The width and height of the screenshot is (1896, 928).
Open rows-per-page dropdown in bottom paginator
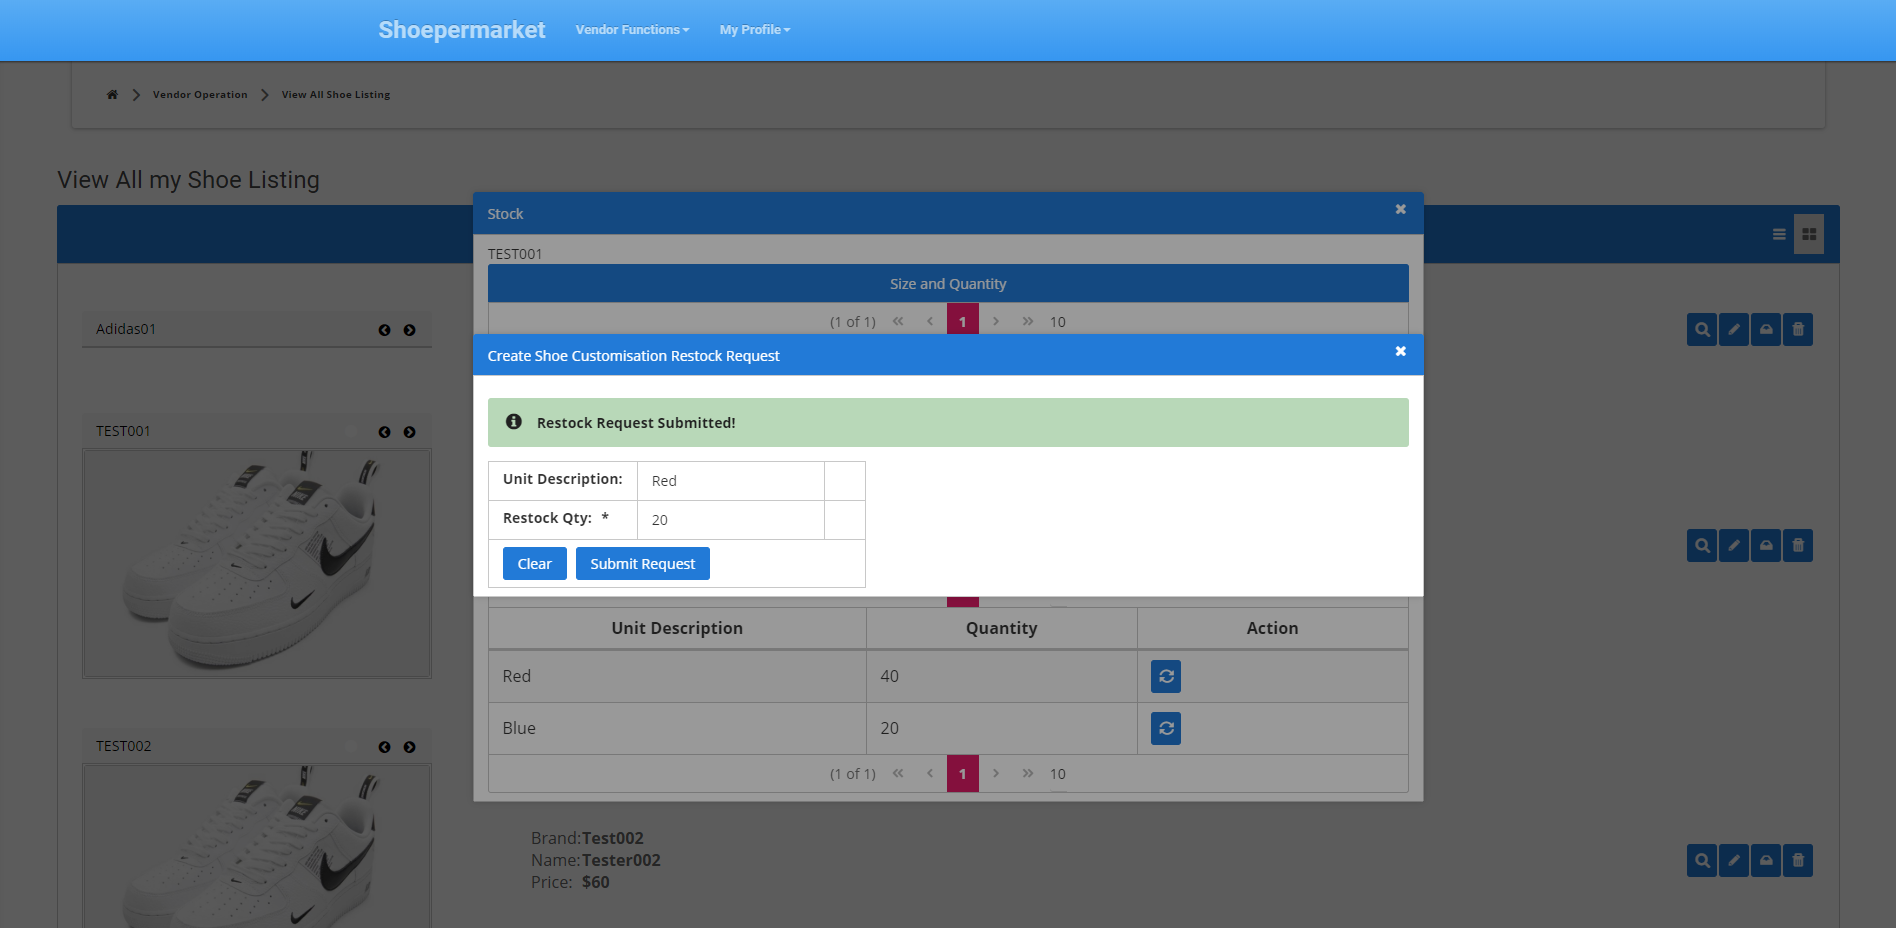point(1058,774)
